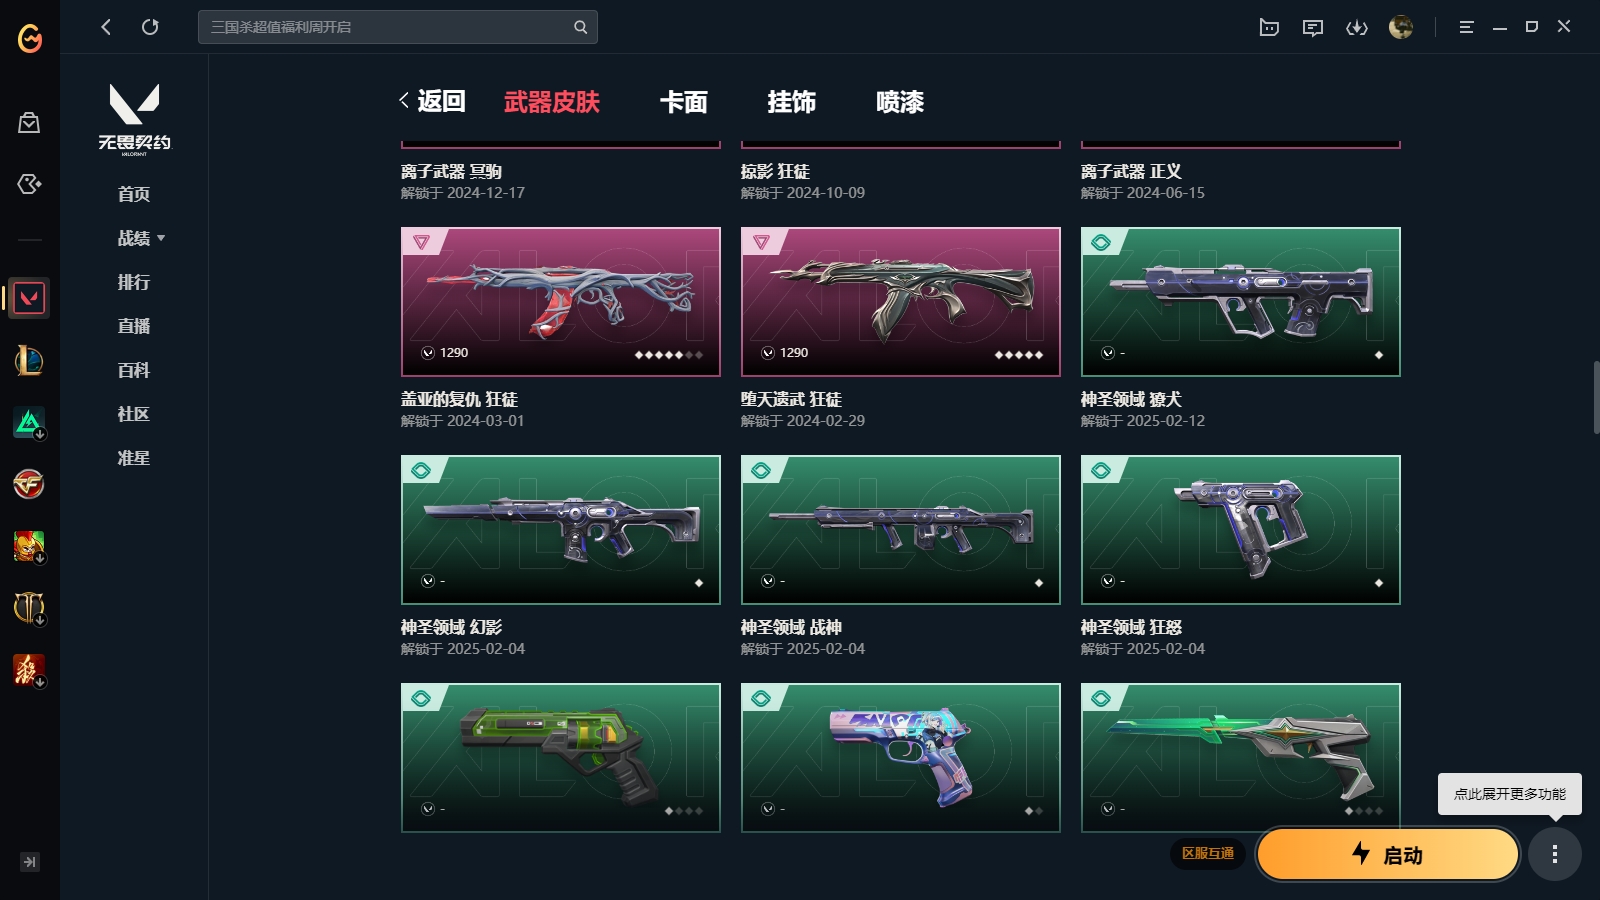The image size is (1600, 900).
Task: Click the download manager icon
Action: click(x=1357, y=27)
